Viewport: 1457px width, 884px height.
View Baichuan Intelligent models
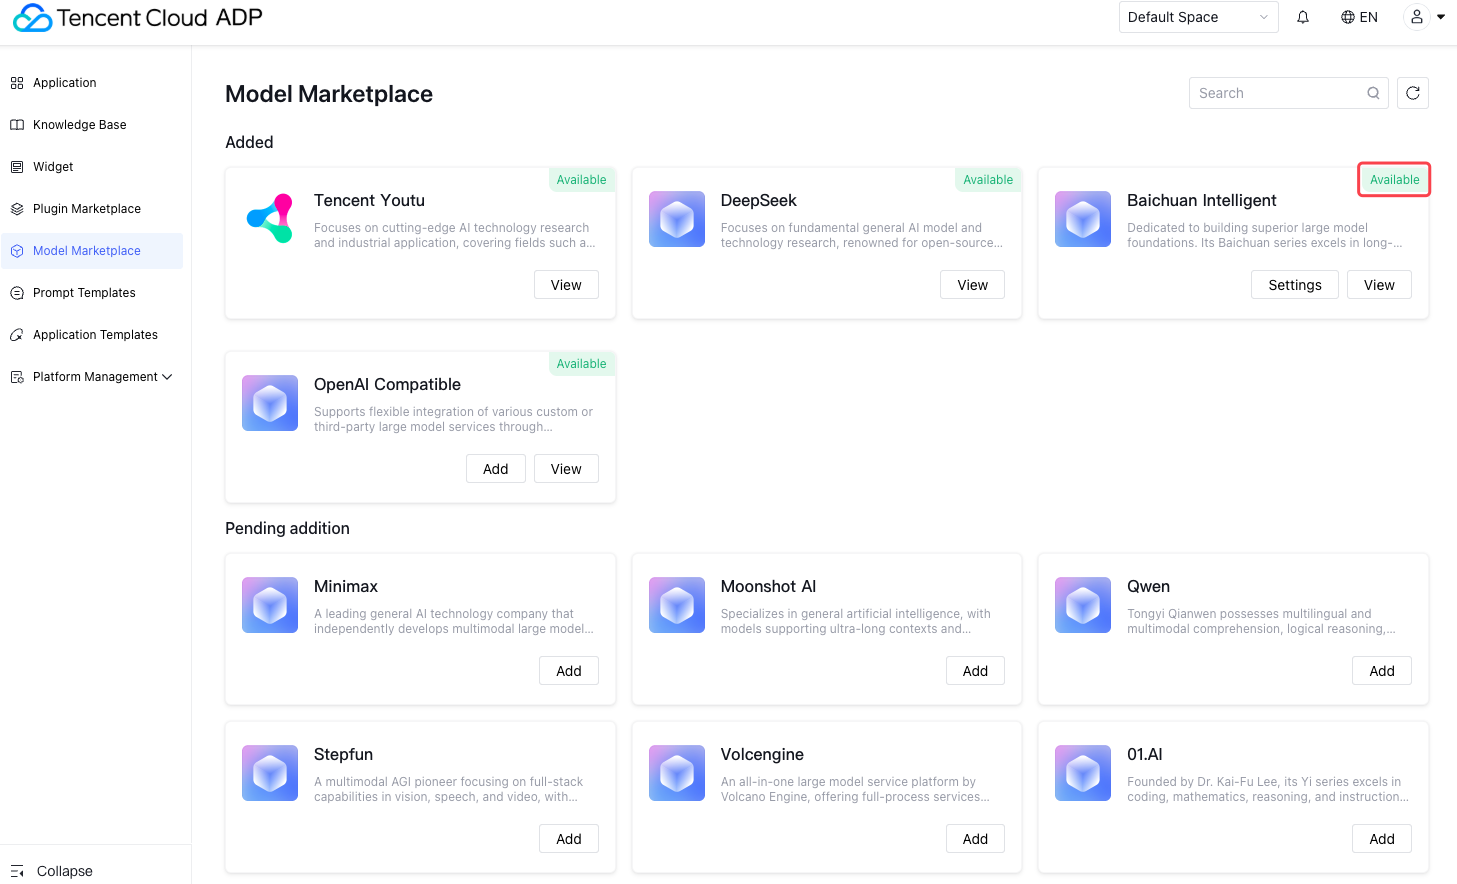[x=1379, y=285]
